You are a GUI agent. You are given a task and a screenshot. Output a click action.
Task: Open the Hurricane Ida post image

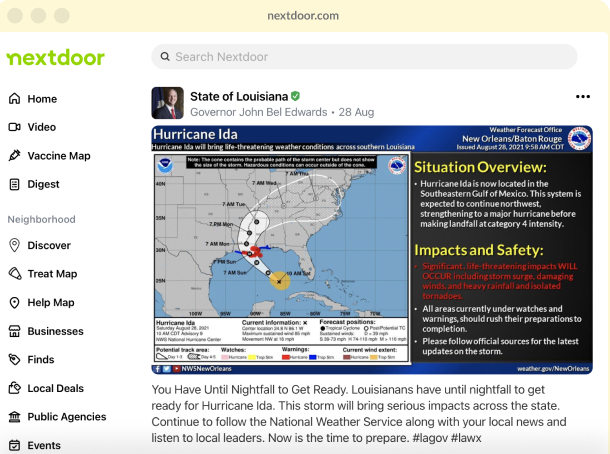tap(372, 250)
